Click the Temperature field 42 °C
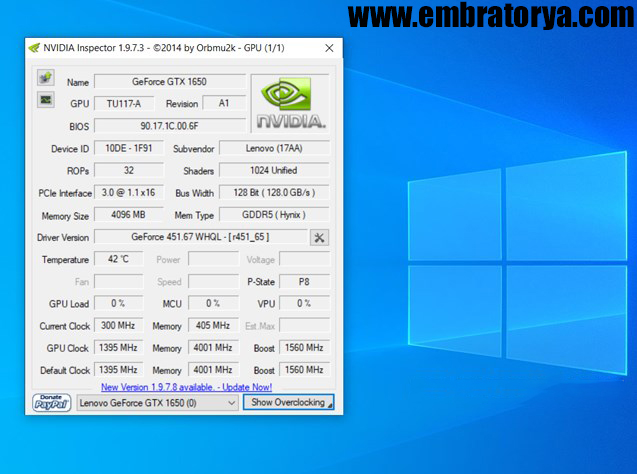The image size is (637, 474). point(119,259)
